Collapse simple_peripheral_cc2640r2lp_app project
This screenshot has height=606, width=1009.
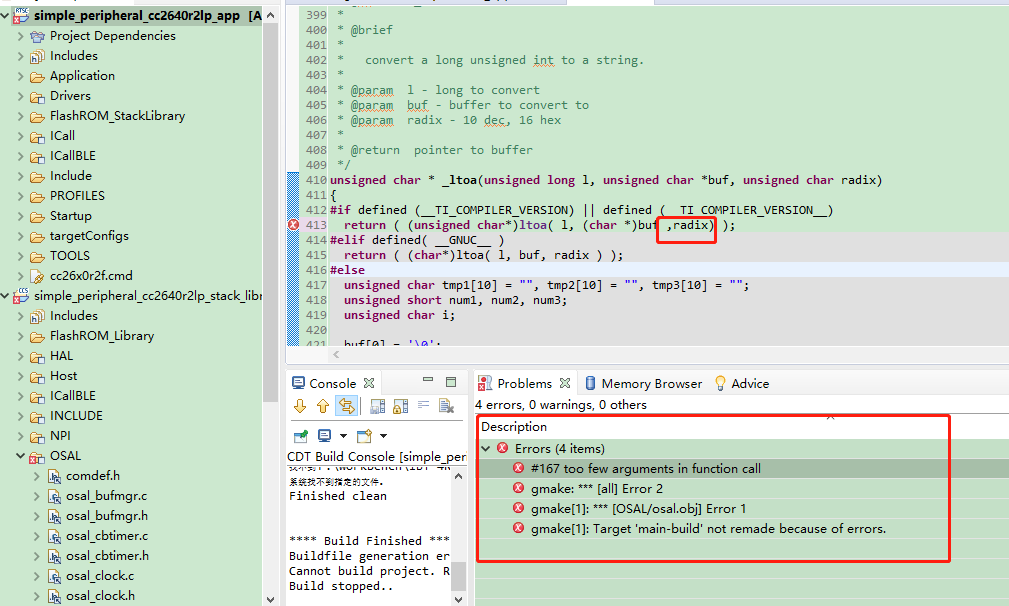(x=5, y=15)
